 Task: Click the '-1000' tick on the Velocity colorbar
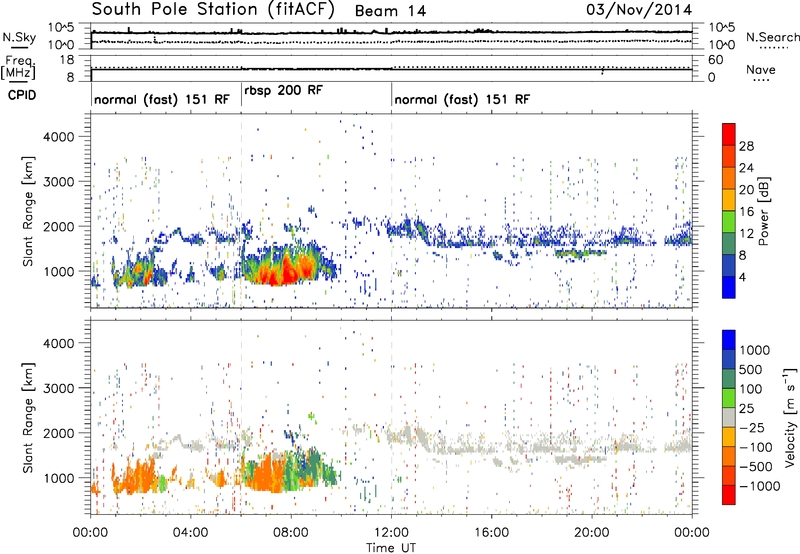pyautogui.click(x=759, y=486)
